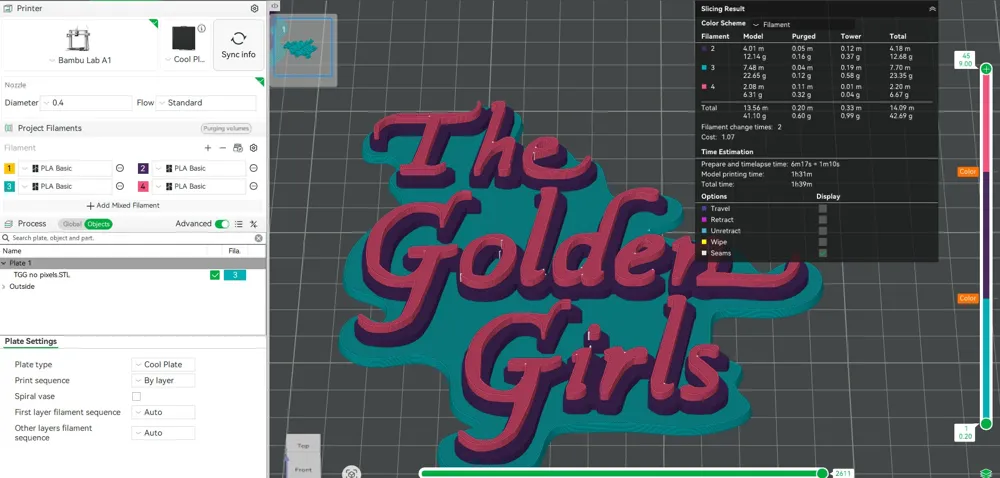This screenshot has height=478, width=1000.
Task: Click the edit icon beside filament 3
Action: (x=119, y=186)
